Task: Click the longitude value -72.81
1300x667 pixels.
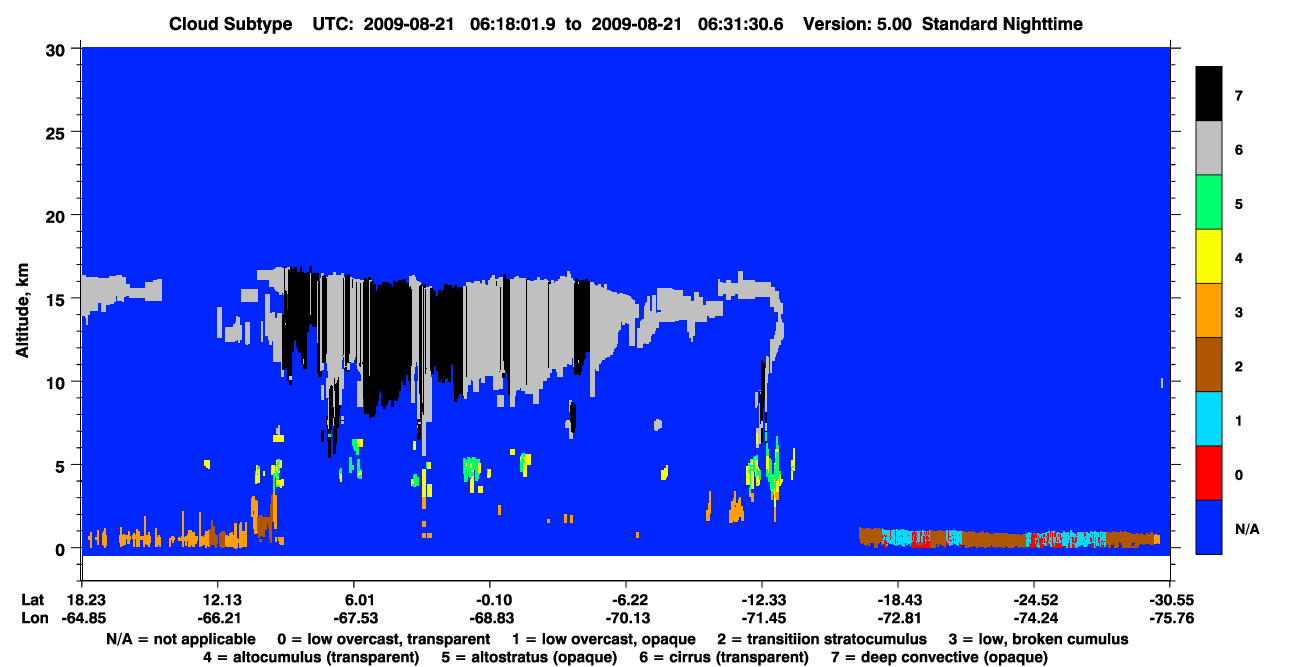Action: (x=898, y=618)
